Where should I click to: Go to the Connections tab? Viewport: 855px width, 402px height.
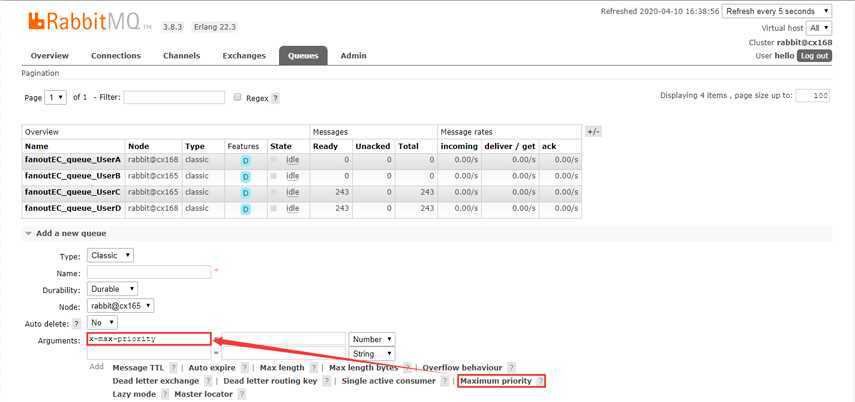click(x=116, y=56)
